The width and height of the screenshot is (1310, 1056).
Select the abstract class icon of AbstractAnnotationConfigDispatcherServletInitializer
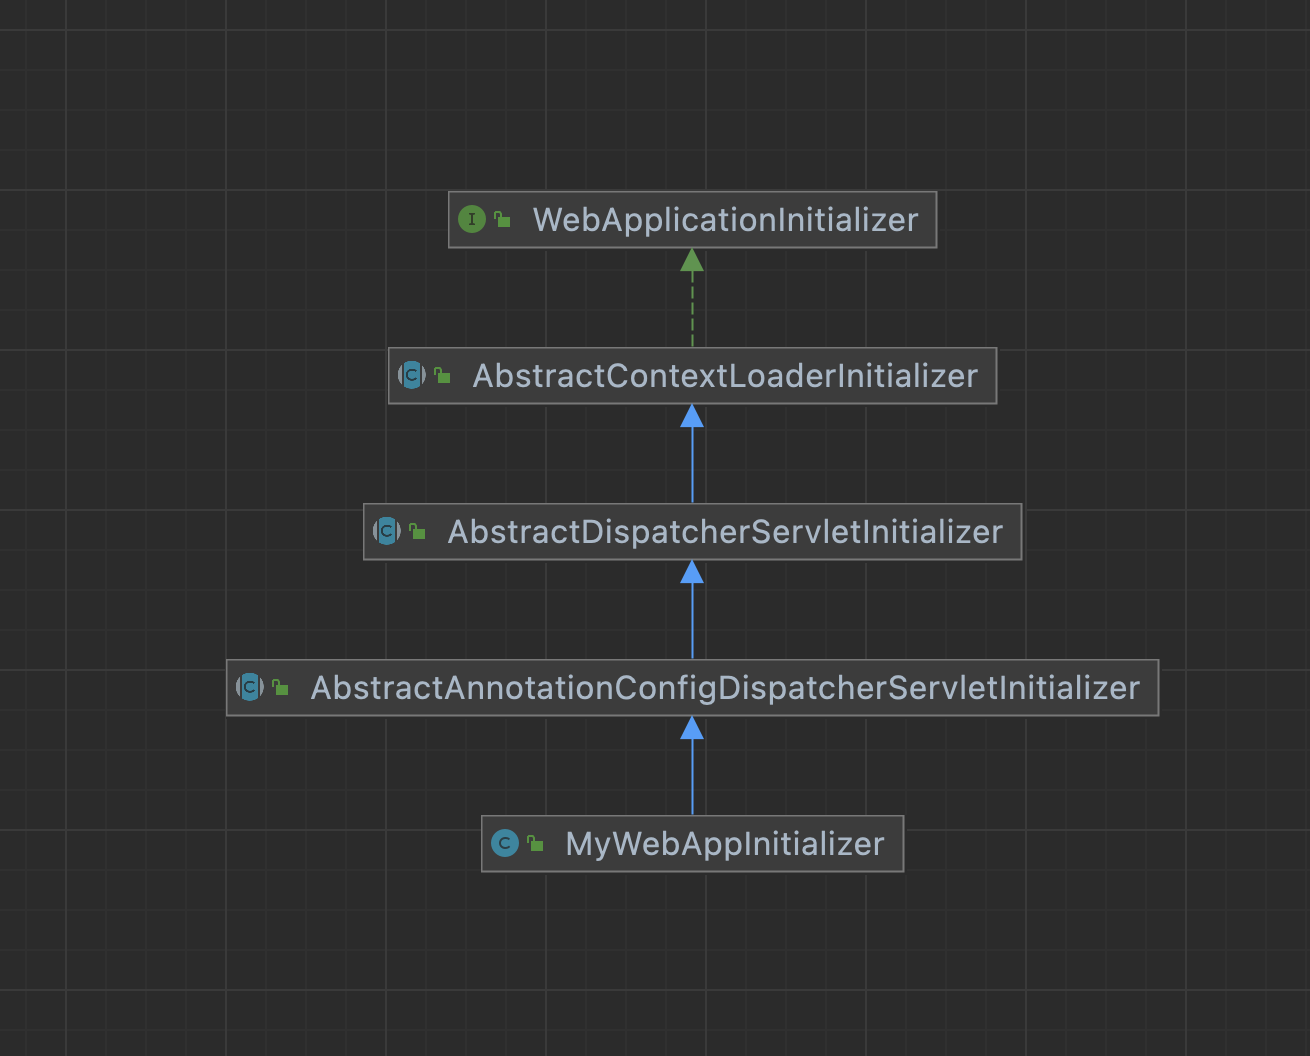pyautogui.click(x=249, y=687)
